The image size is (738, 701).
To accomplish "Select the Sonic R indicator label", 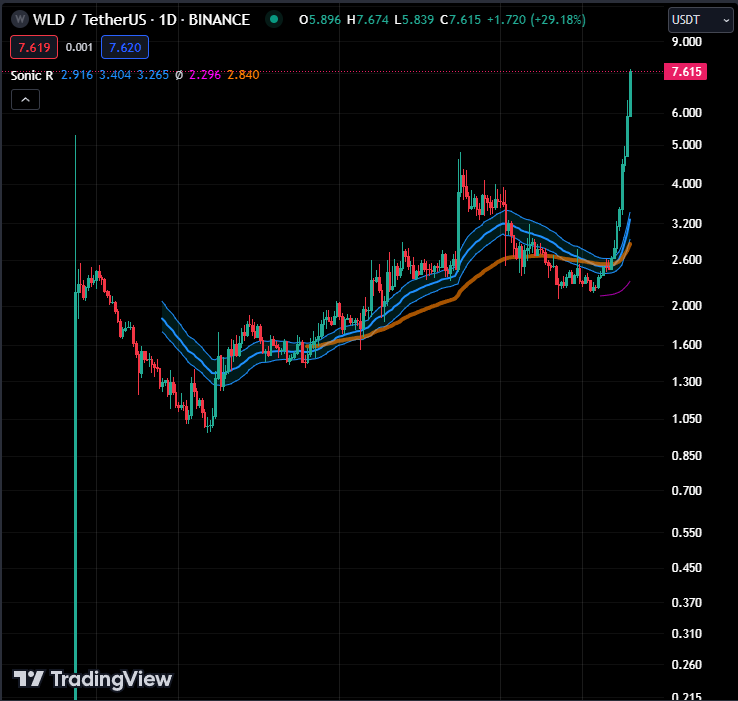I will point(32,75).
